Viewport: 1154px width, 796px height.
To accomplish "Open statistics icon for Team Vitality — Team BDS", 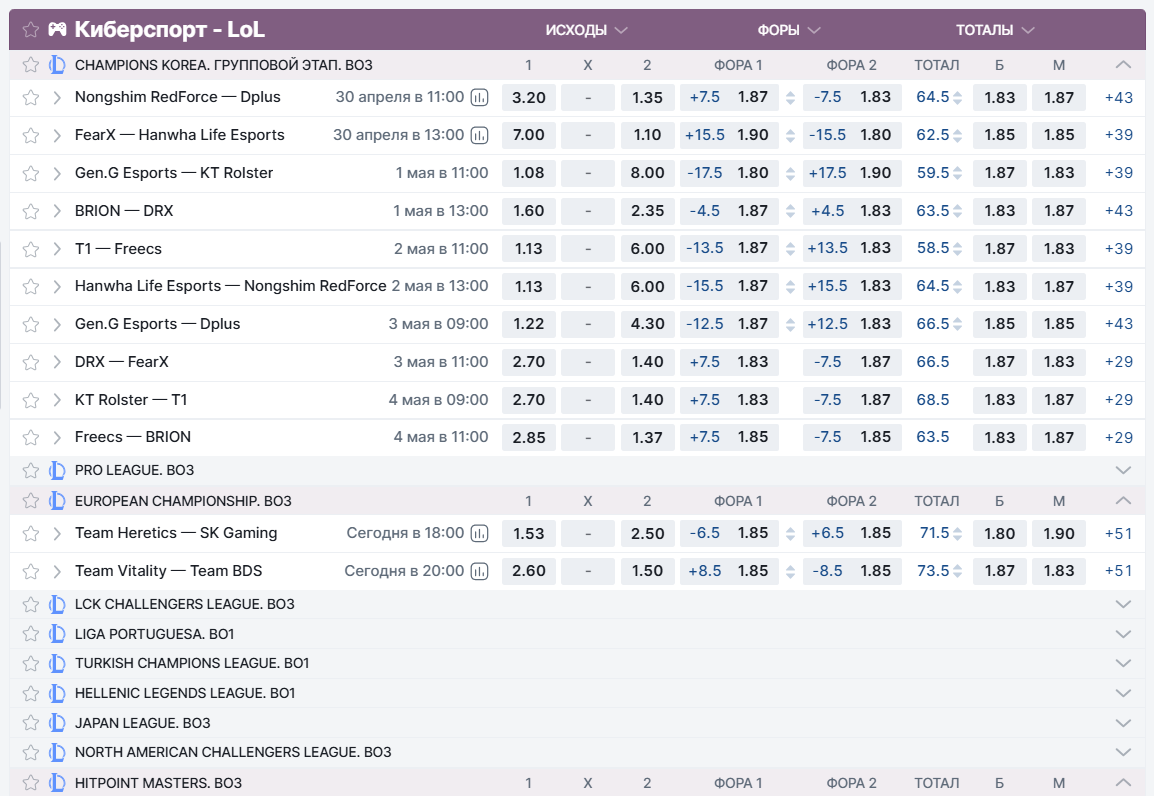I will point(480,571).
